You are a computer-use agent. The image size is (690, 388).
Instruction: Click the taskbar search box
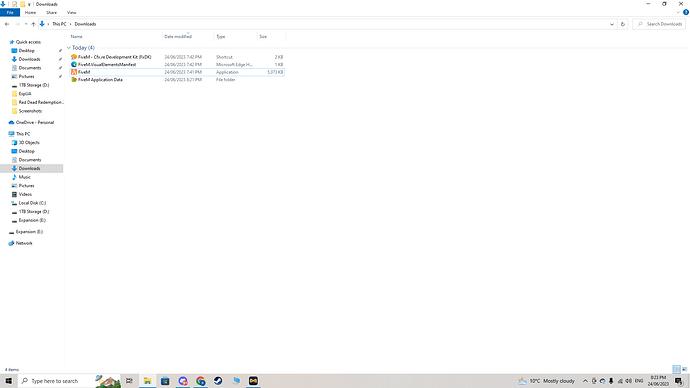pos(70,381)
